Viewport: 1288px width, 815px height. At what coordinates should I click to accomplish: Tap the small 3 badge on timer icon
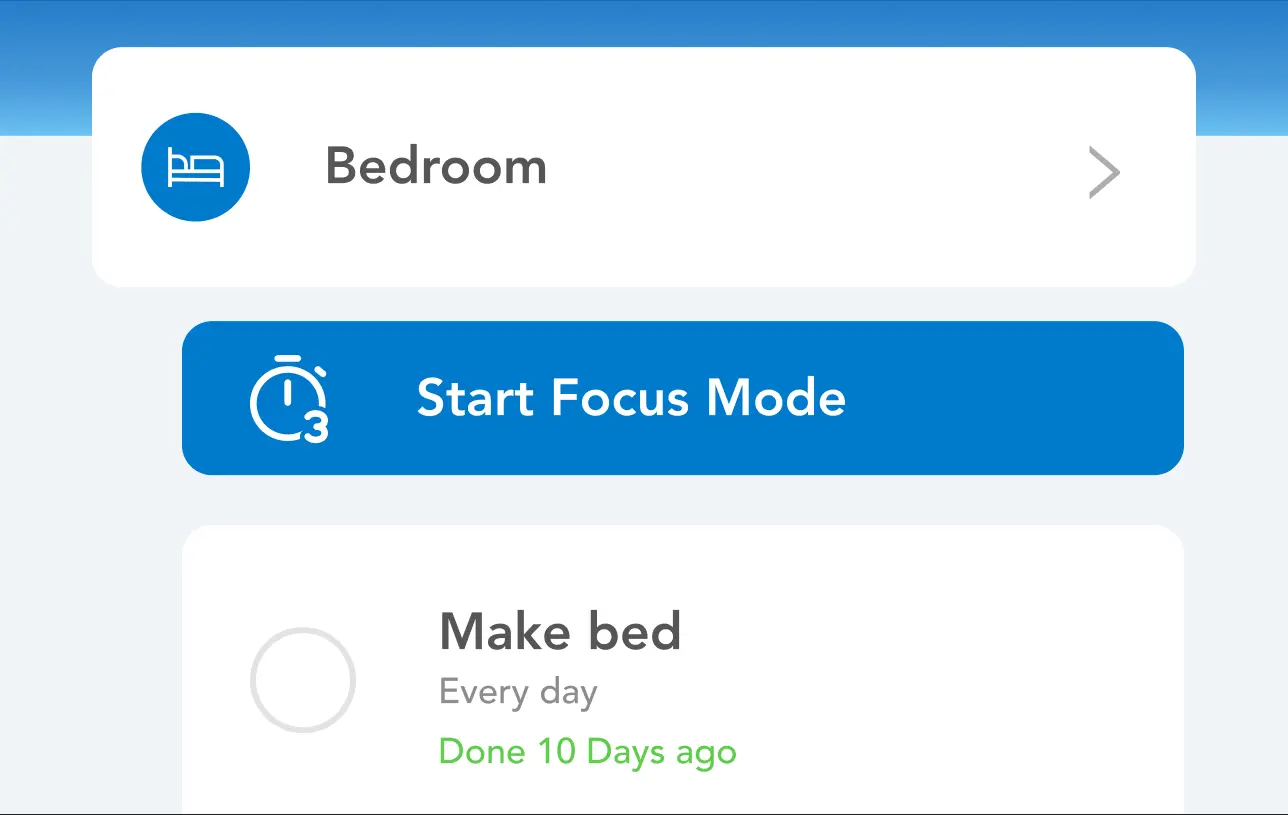coord(316,428)
